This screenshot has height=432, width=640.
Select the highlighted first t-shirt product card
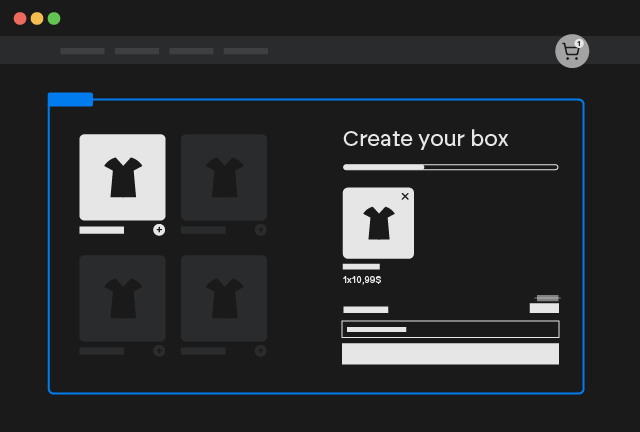pyautogui.click(x=122, y=177)
